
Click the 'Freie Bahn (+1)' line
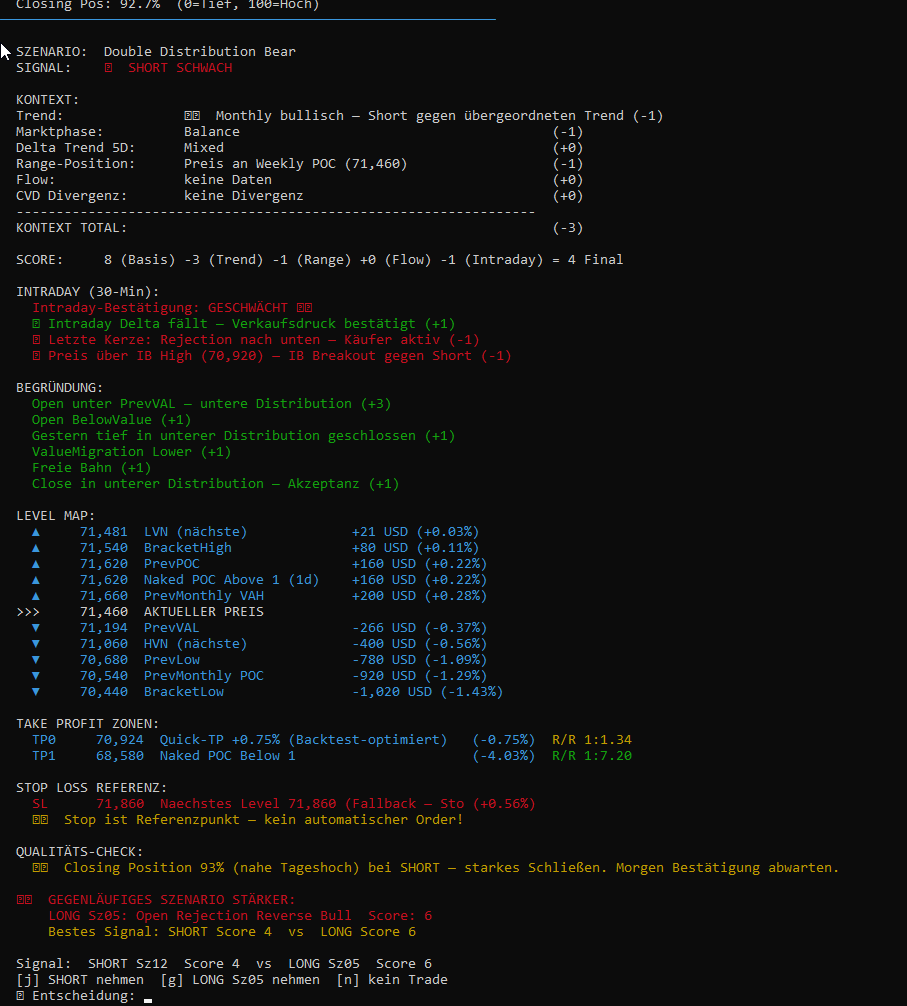click(92, 468)
